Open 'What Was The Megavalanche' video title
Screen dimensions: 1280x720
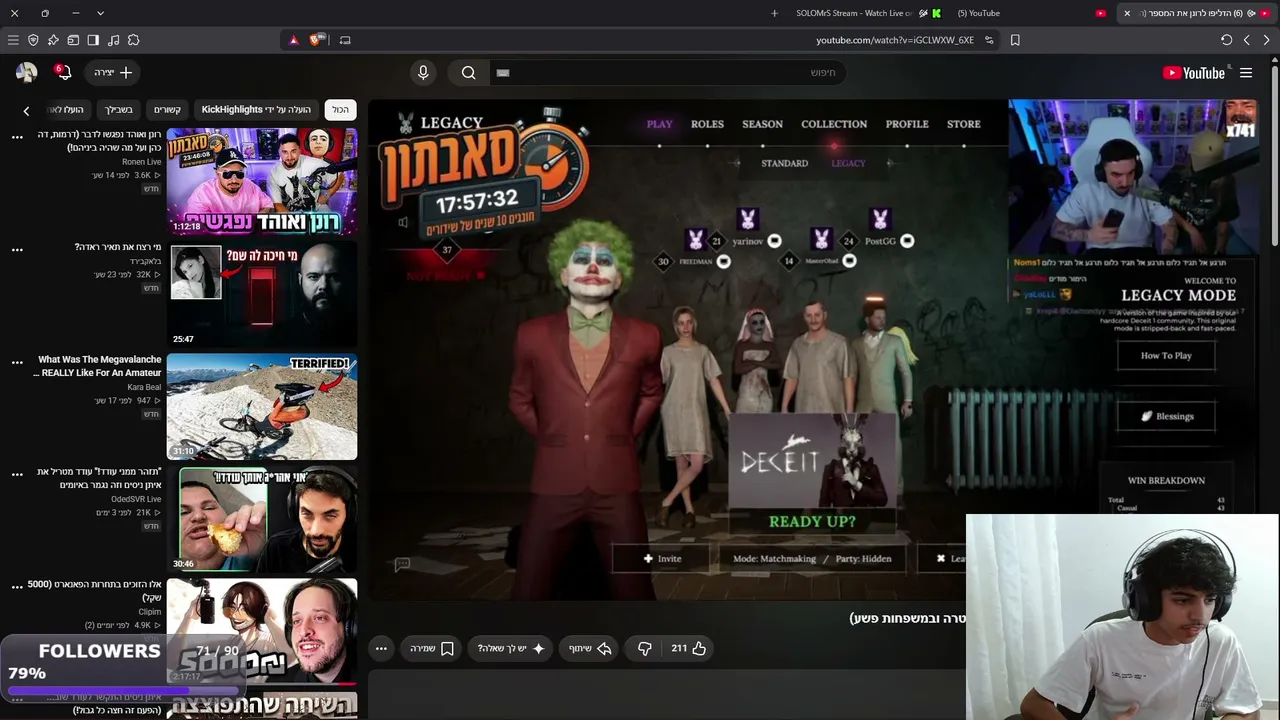(97, 366)
